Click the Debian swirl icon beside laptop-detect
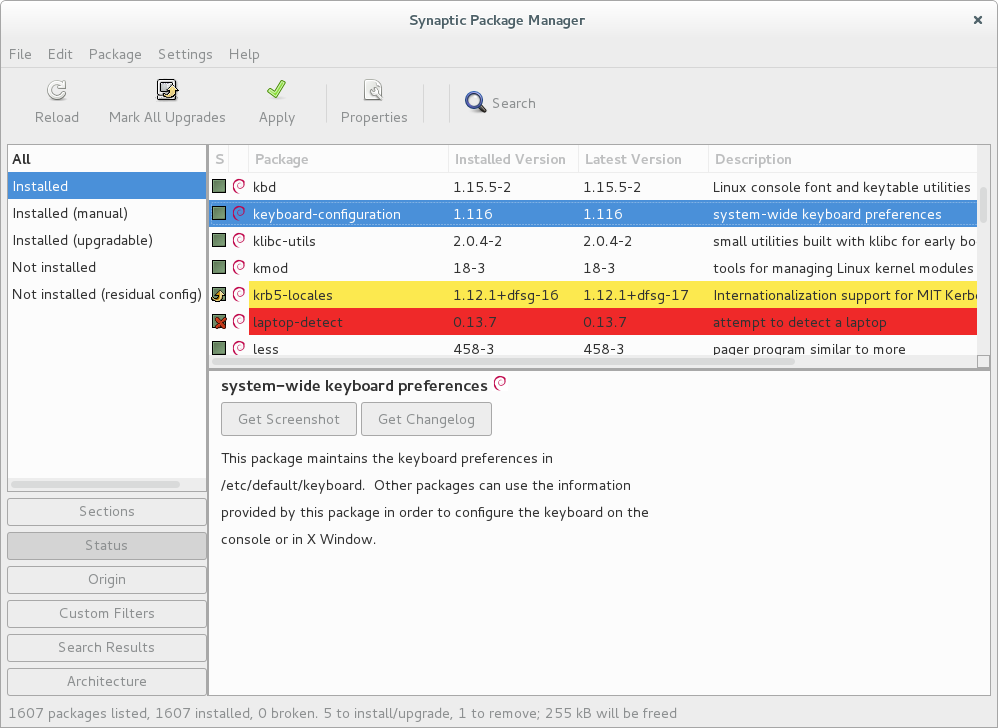Screen dimensions: 998x728 pyautogui.click(x=239, y=321)
